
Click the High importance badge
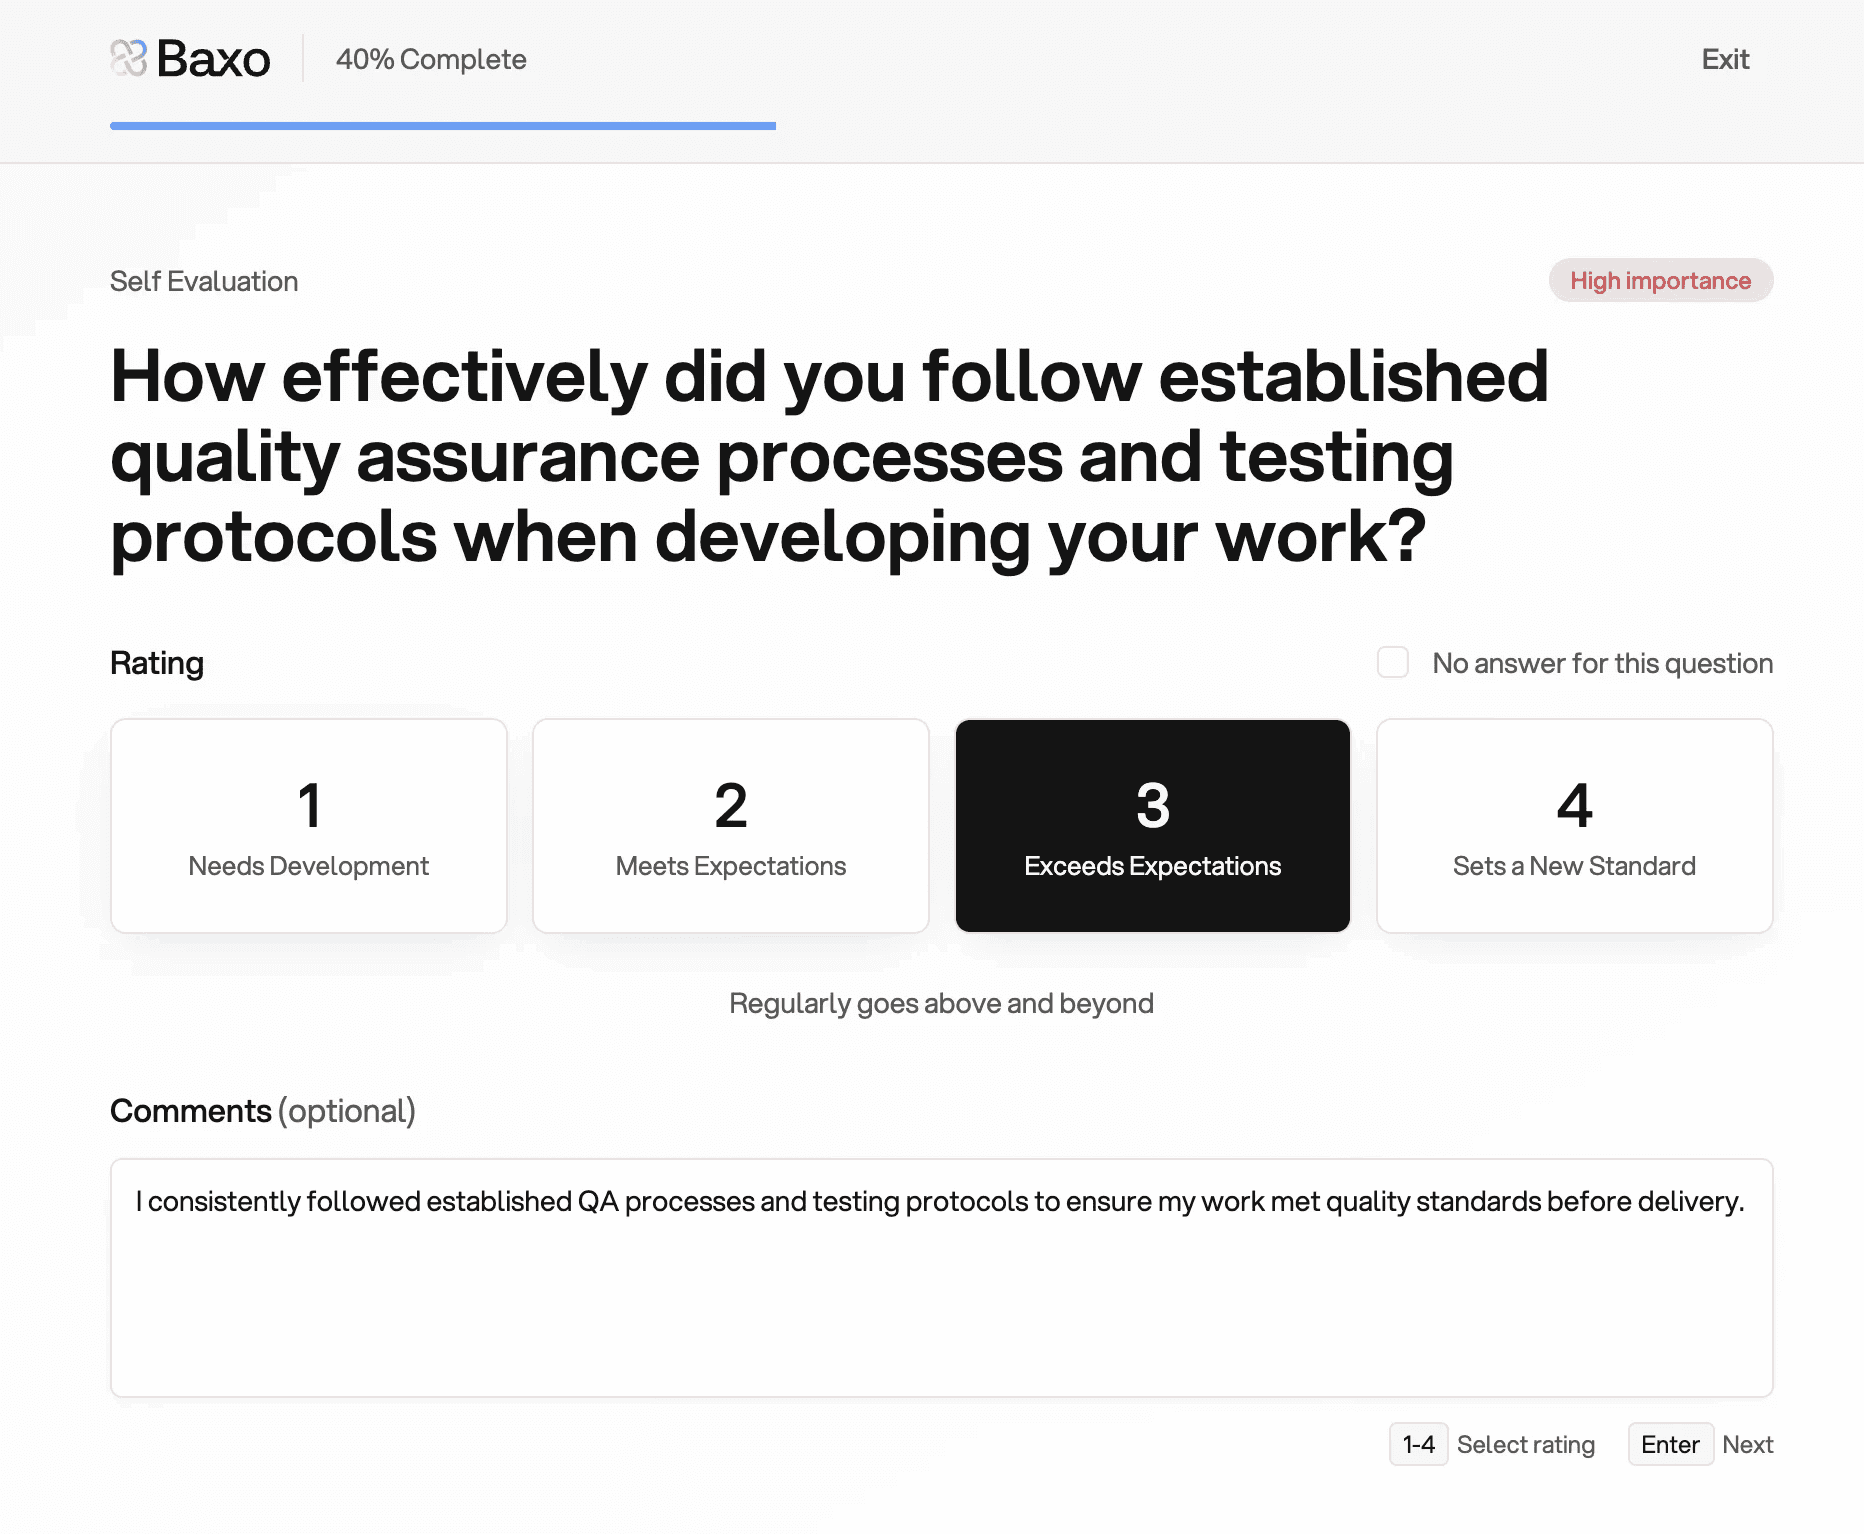pyautogui.click(x=1660, y=281)
